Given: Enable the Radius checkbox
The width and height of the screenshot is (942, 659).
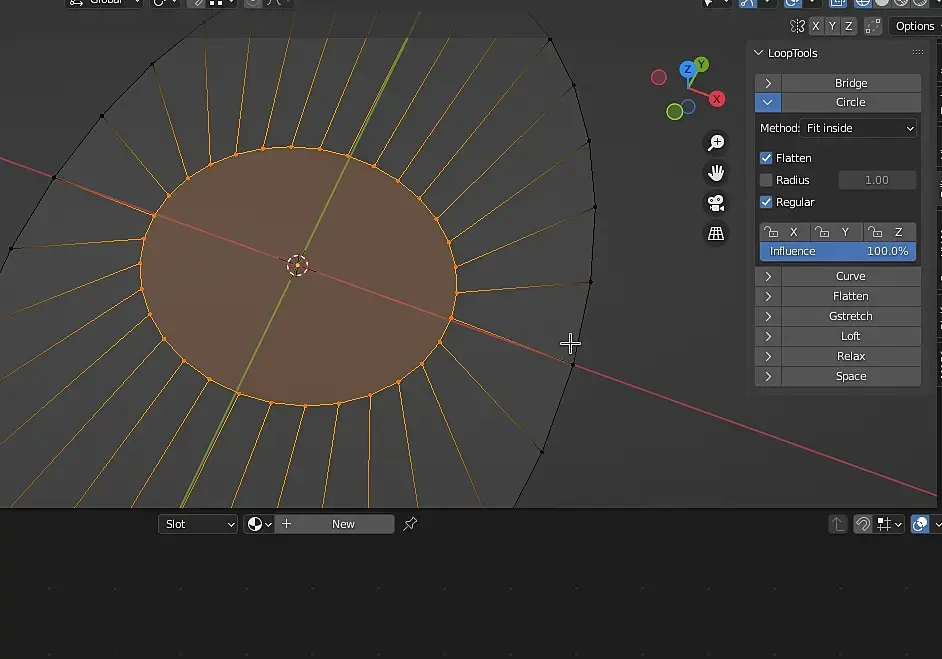Looking at the screenshot, I should click(x=766, y=180).
